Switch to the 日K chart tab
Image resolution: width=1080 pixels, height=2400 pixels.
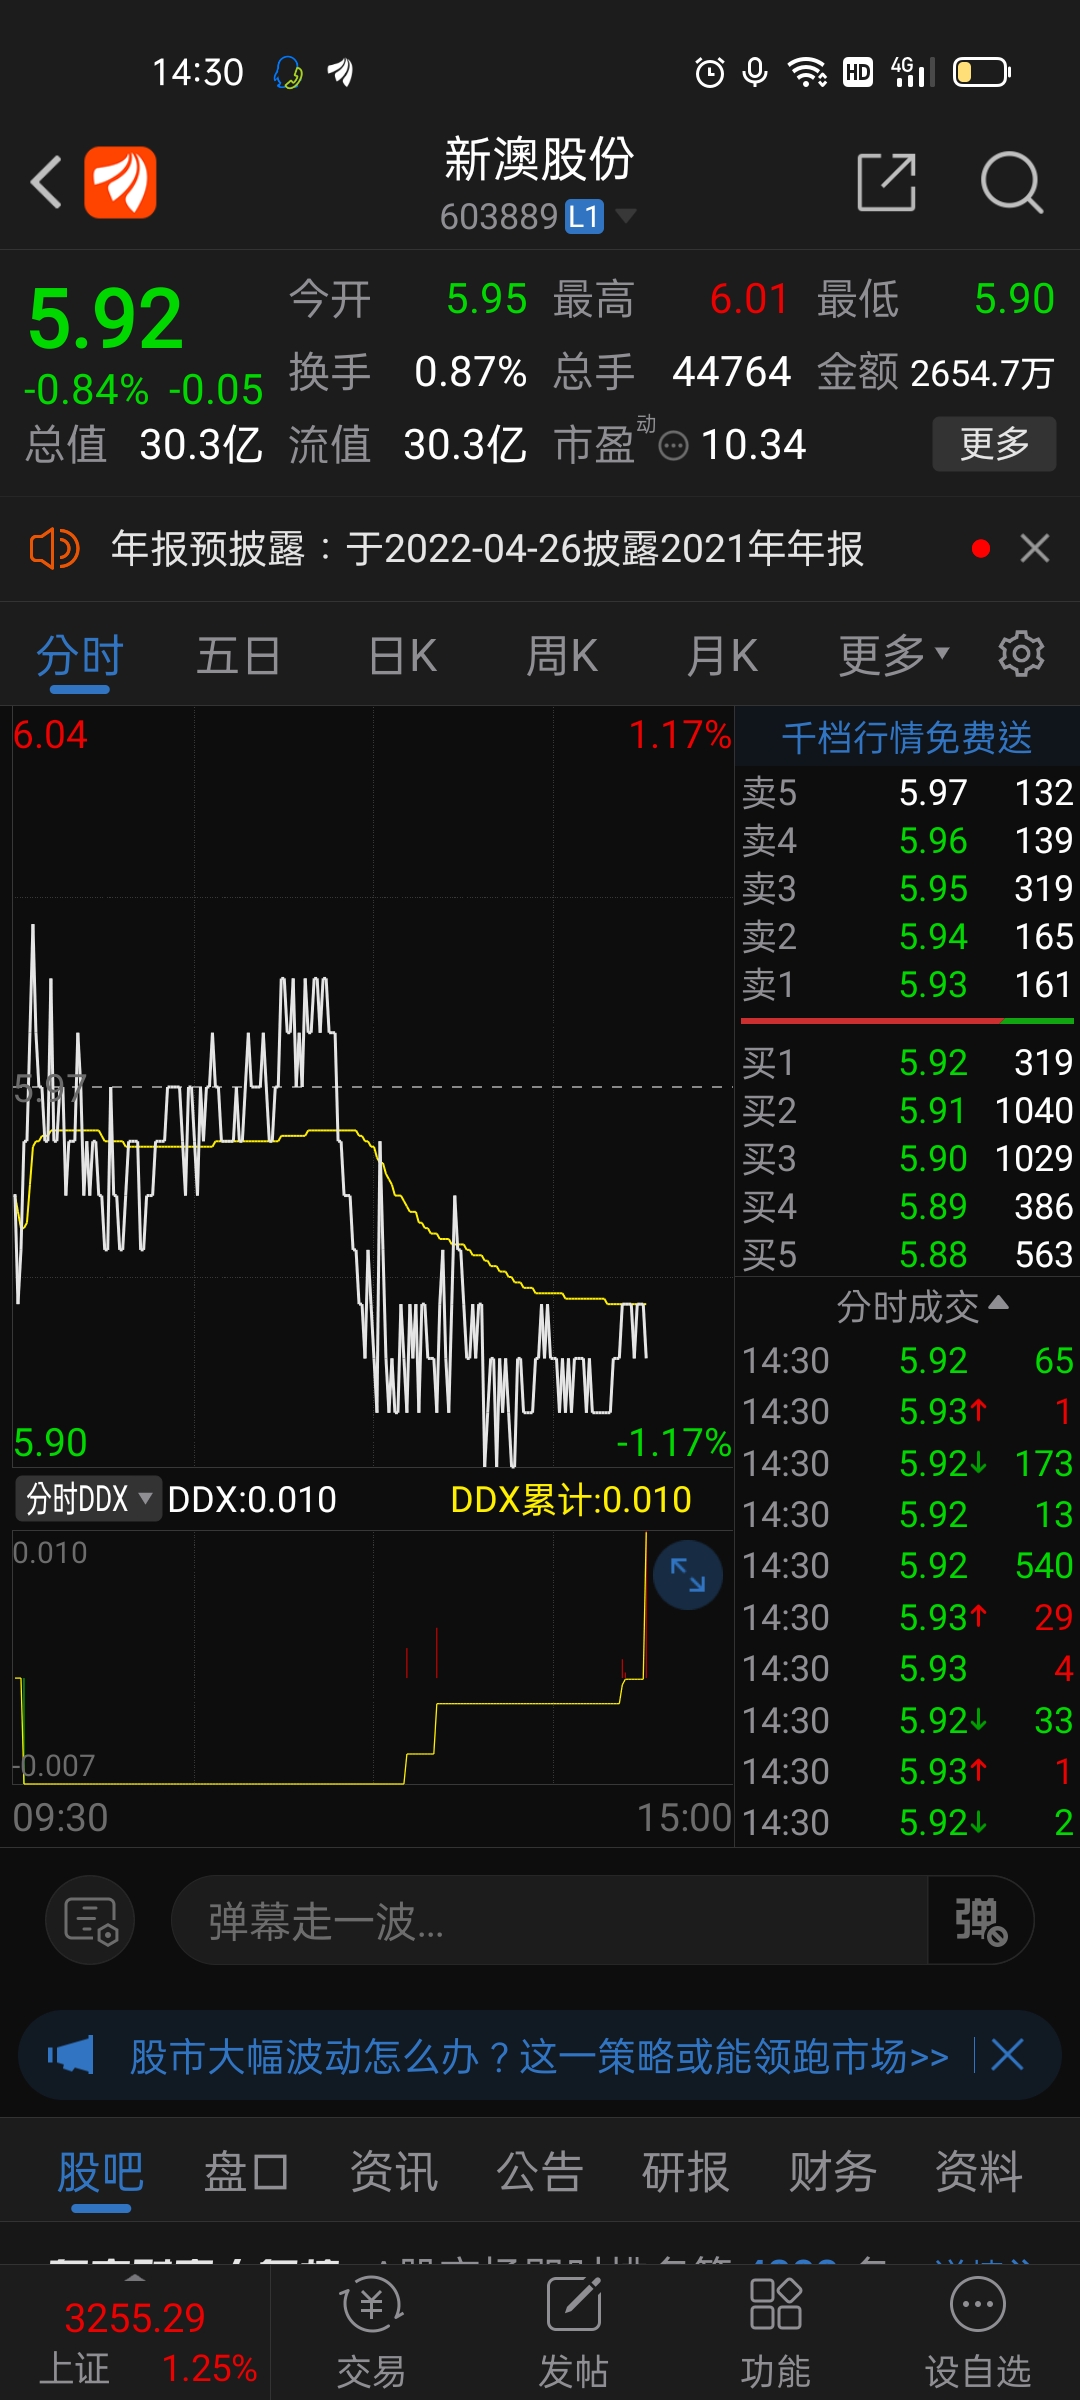(x=402, y=656)
